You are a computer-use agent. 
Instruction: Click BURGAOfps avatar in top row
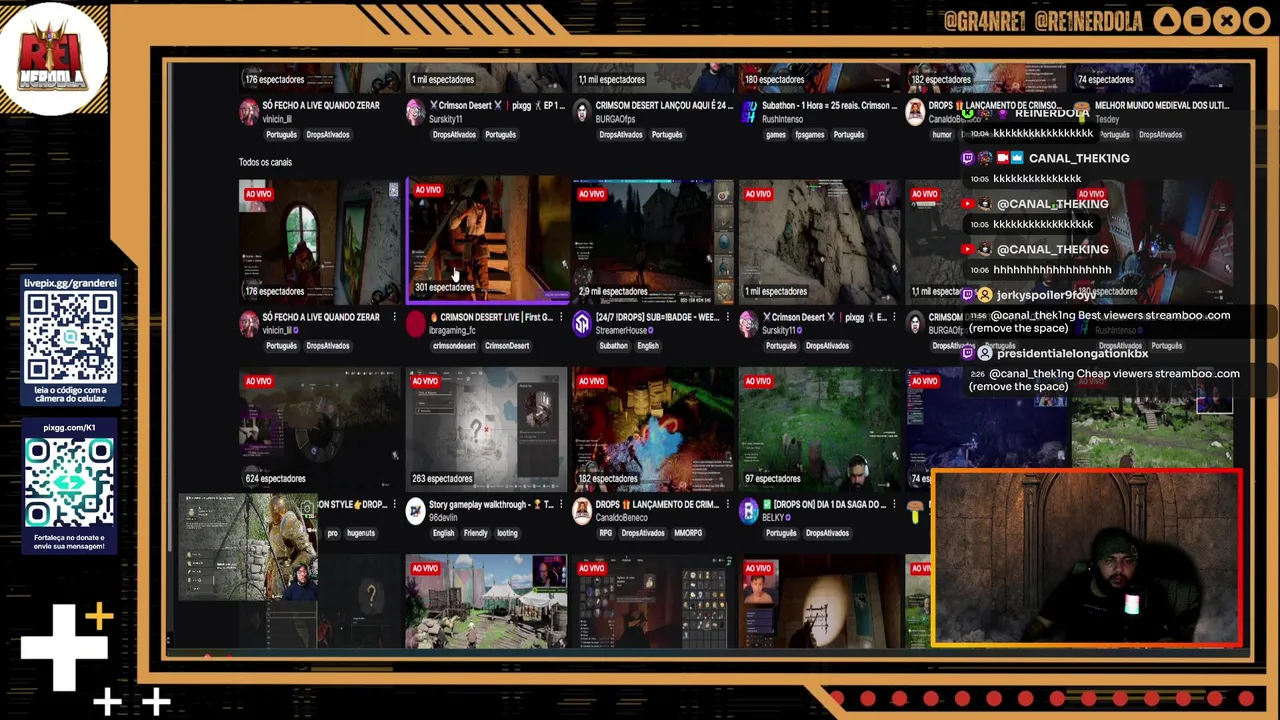582,112
